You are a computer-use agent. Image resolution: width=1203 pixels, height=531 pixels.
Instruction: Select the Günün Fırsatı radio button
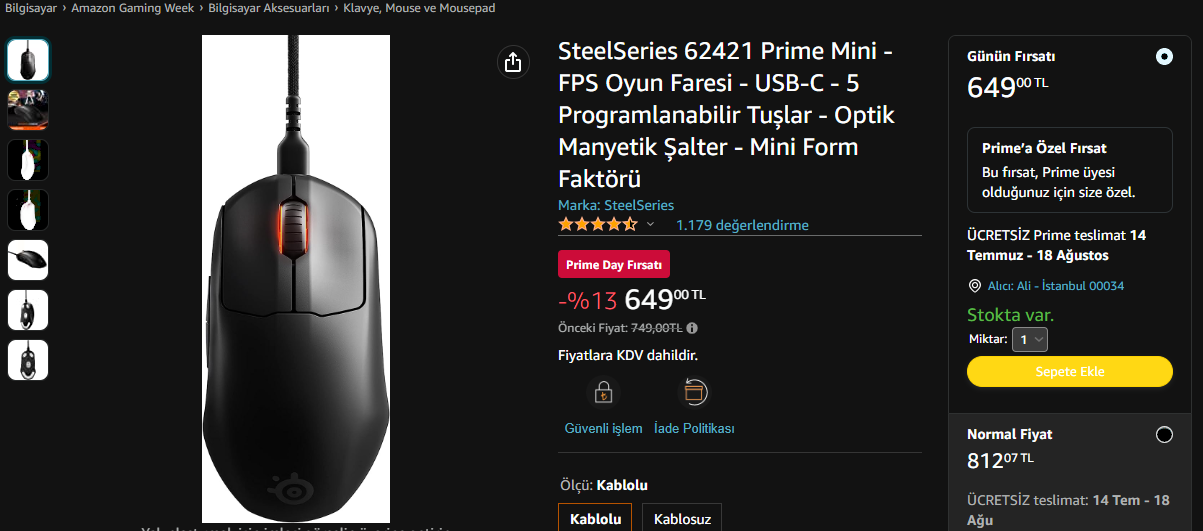click(x=1164, y=57)
